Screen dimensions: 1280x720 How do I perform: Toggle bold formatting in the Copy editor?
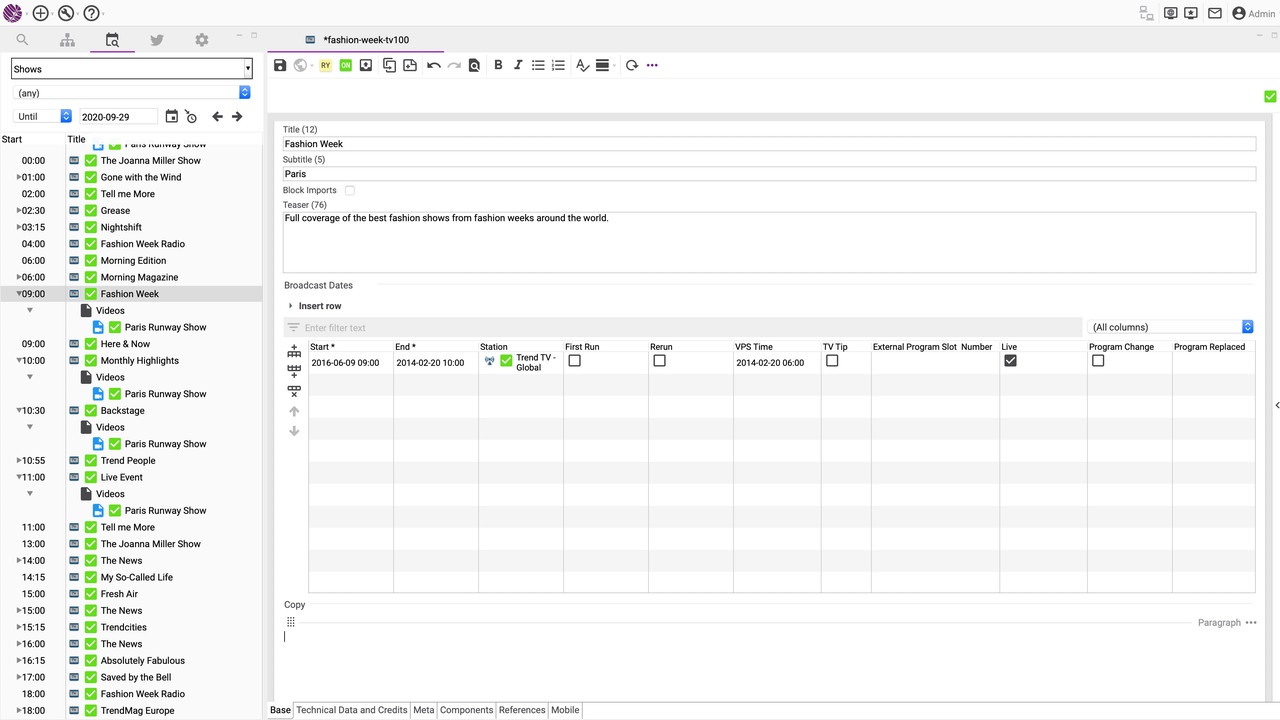498,65
